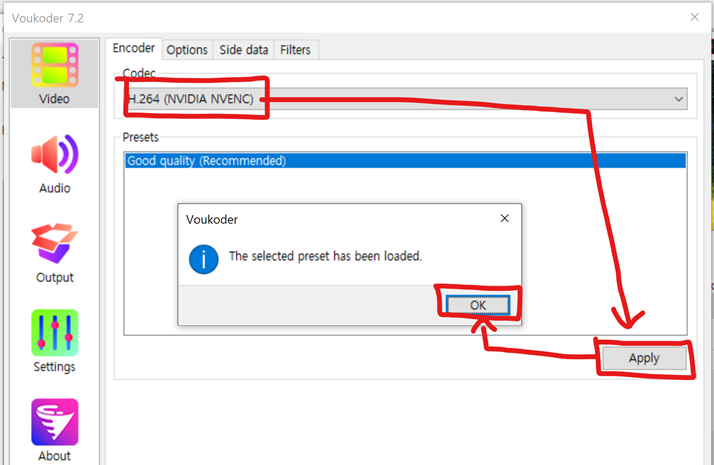The height and width of the screenshot is (465, 714).
Task: Switch to the Side data tab
Action: point(244,50)
